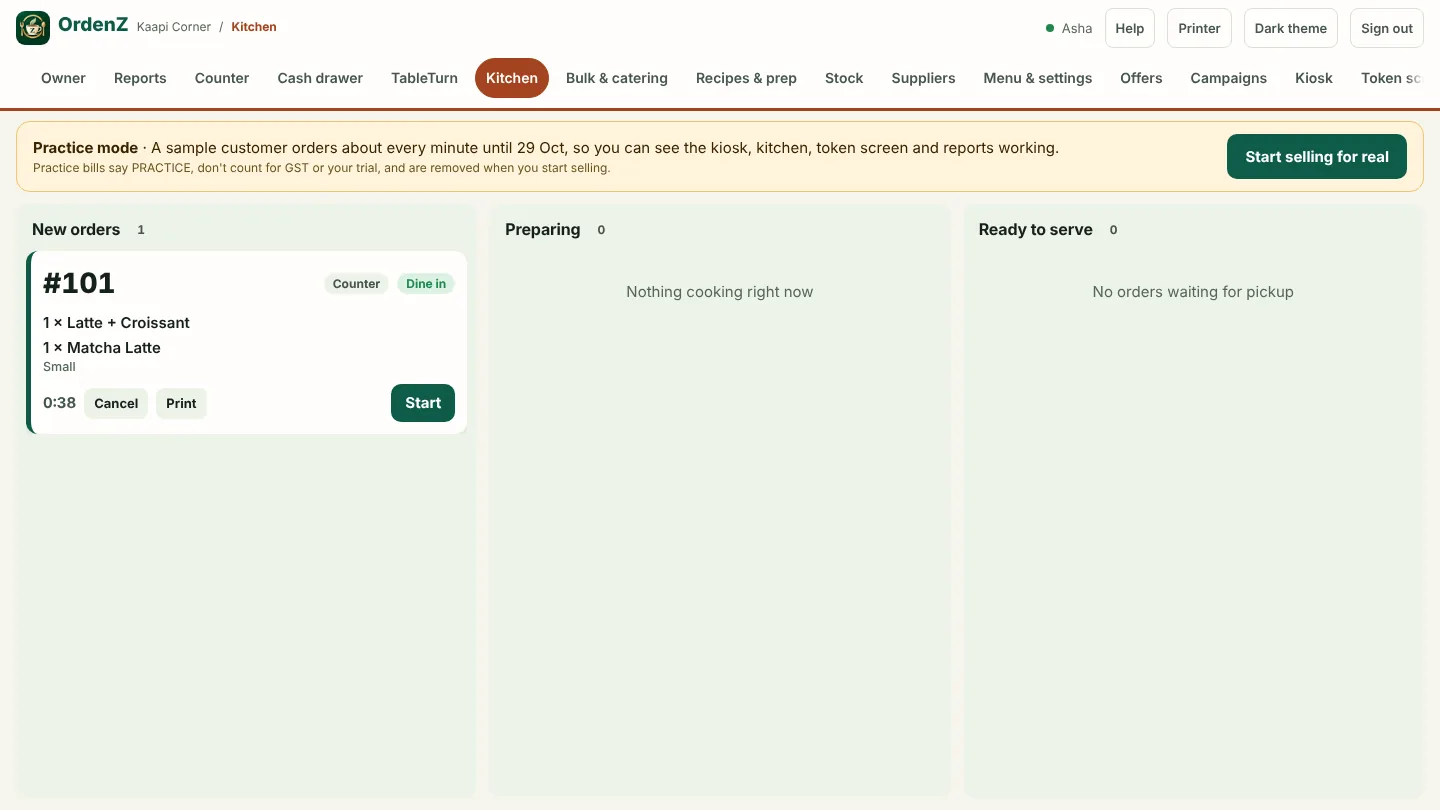Click the OrdenZ cup logo icon
The image size is (1440, 810).
pos(33,28)
